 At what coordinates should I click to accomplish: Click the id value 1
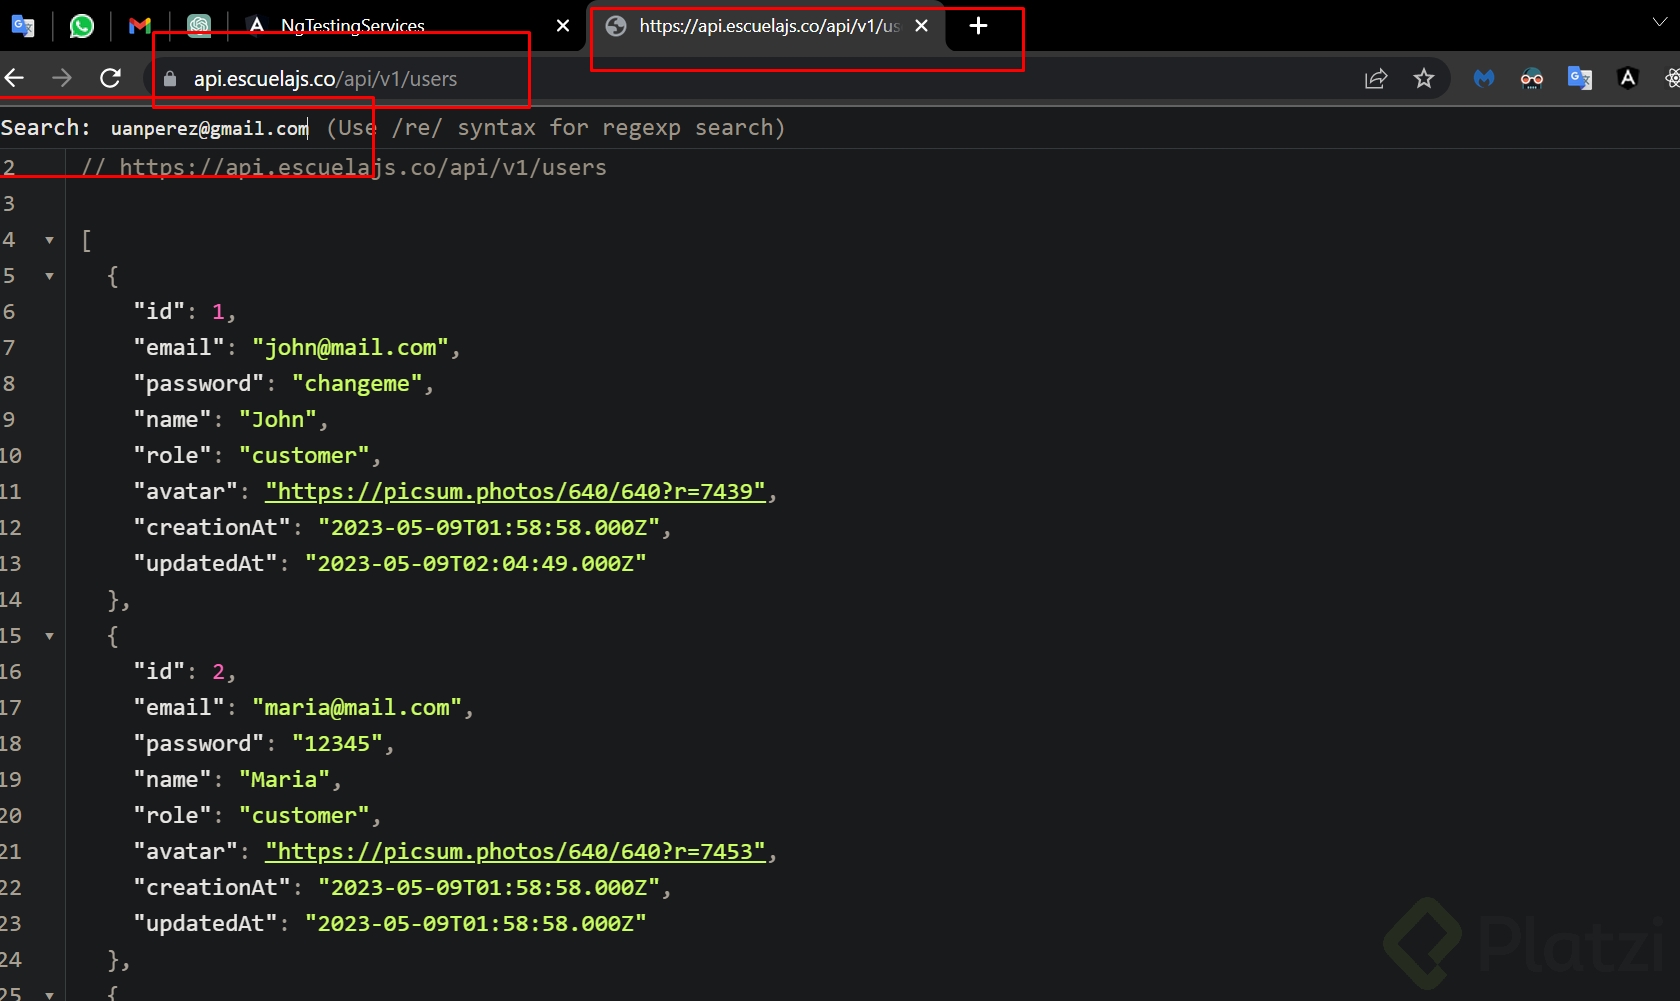coord(218,311)
